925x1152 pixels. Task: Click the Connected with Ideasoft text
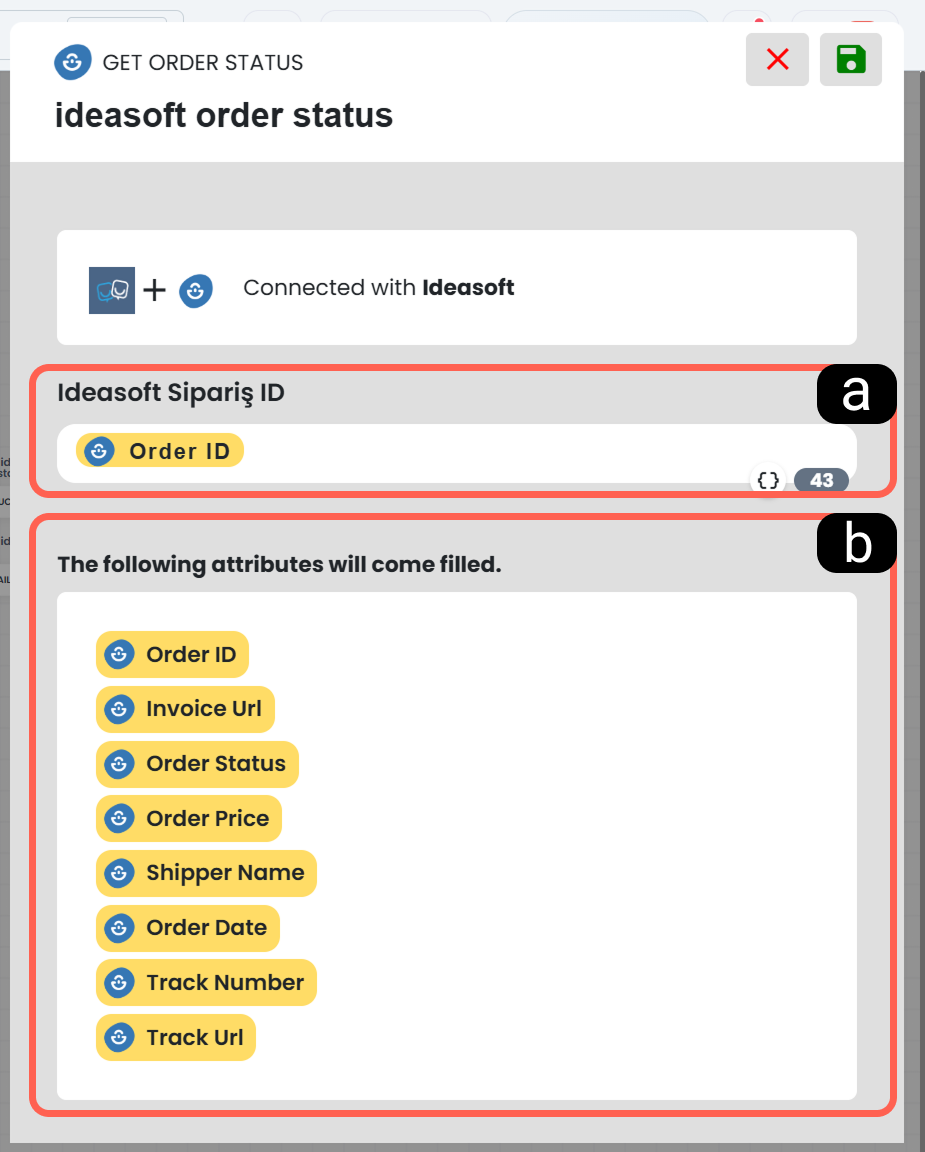378,287
